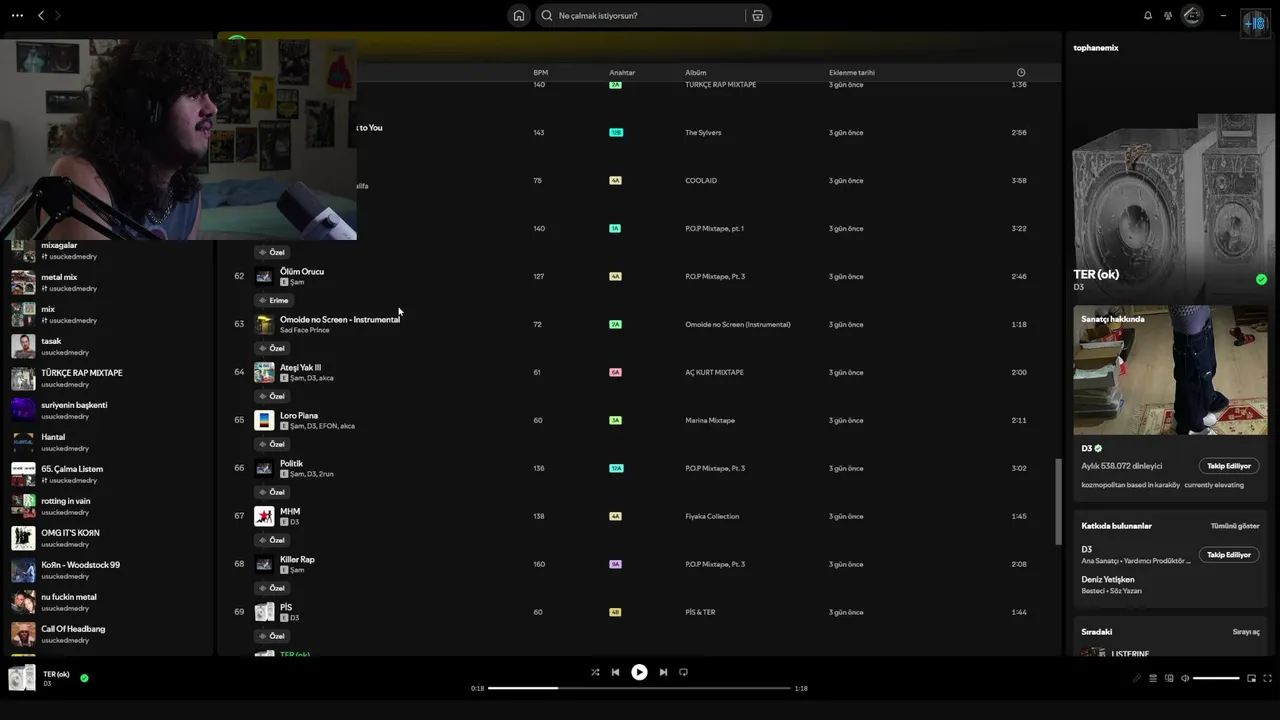The width and height of the screenshot is (1280, 720).
Task: Open the Koßn - Woodstock 99 playlist
Action: click(x=108, y=571)
